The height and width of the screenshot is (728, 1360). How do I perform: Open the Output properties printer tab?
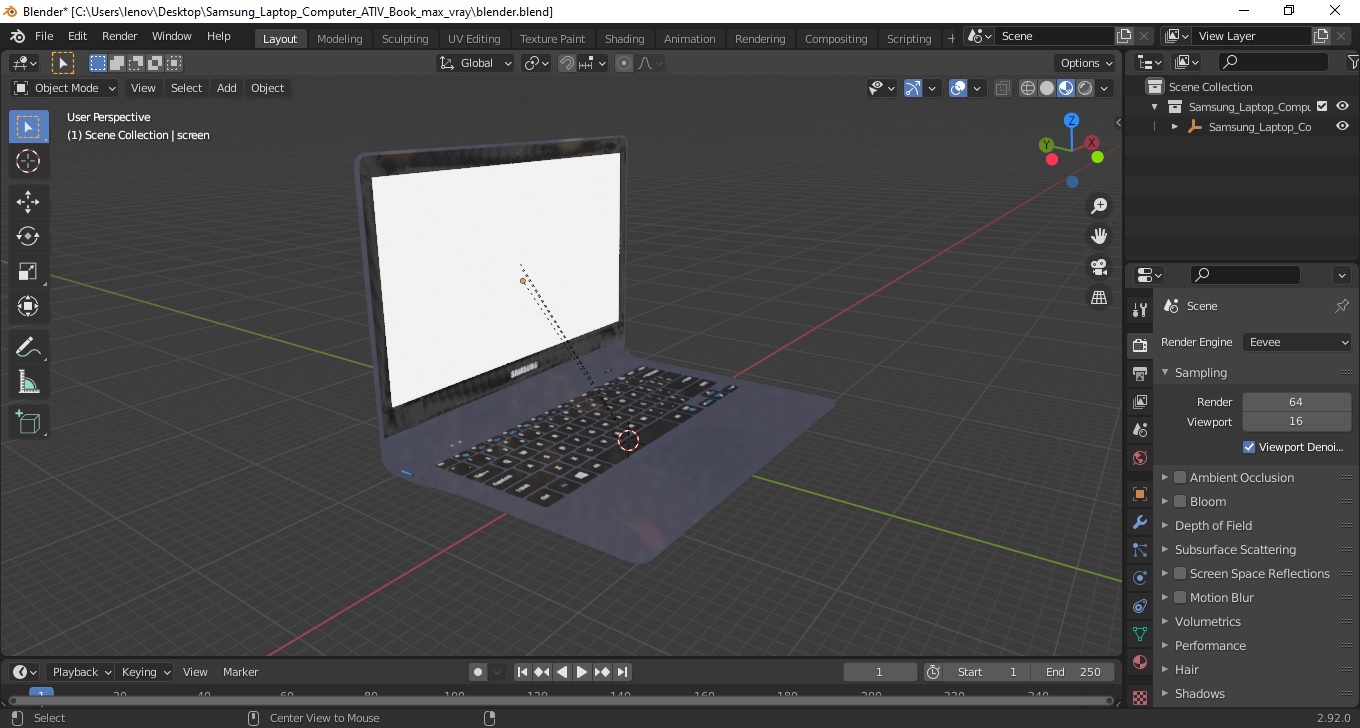[1139, 373]
